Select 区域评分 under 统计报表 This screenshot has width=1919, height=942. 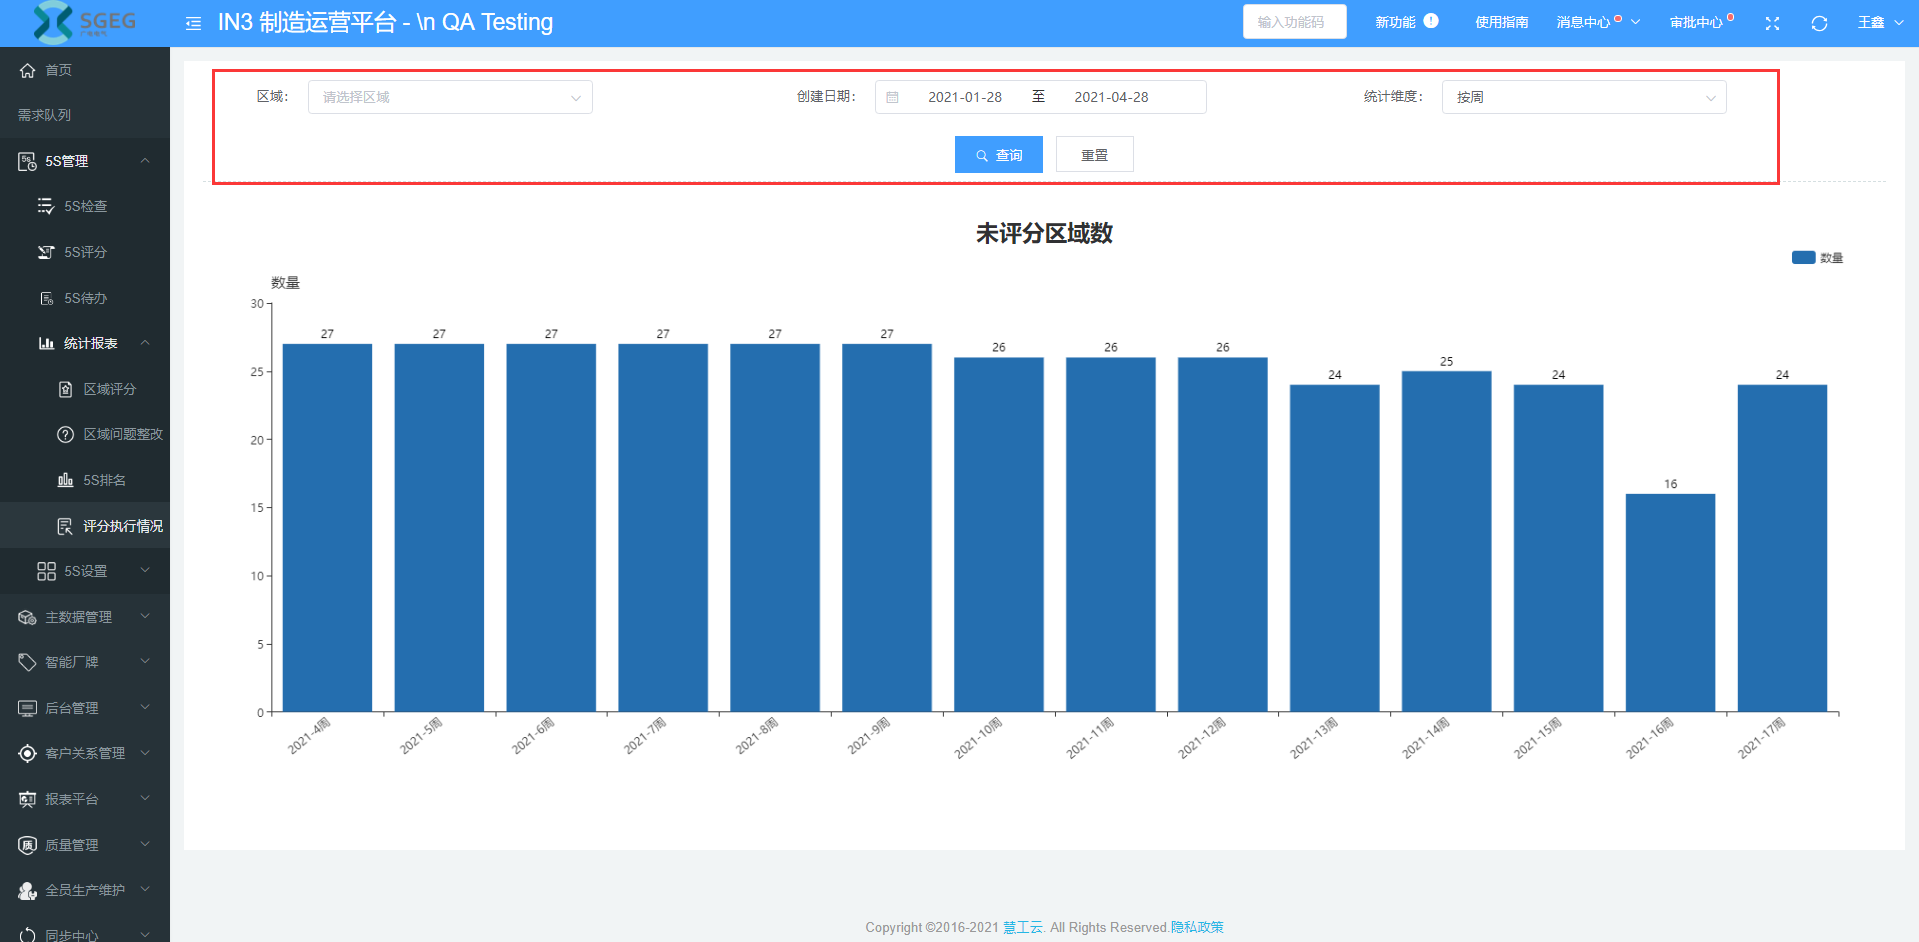tap(109, 389)
